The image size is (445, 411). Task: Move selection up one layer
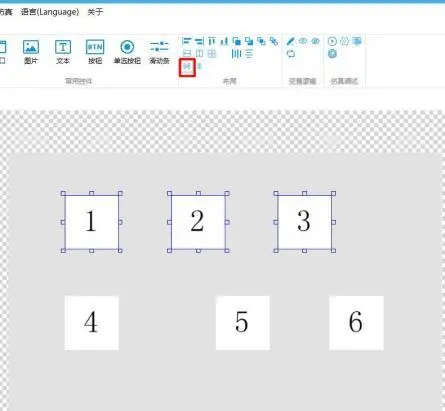point(262,41)
